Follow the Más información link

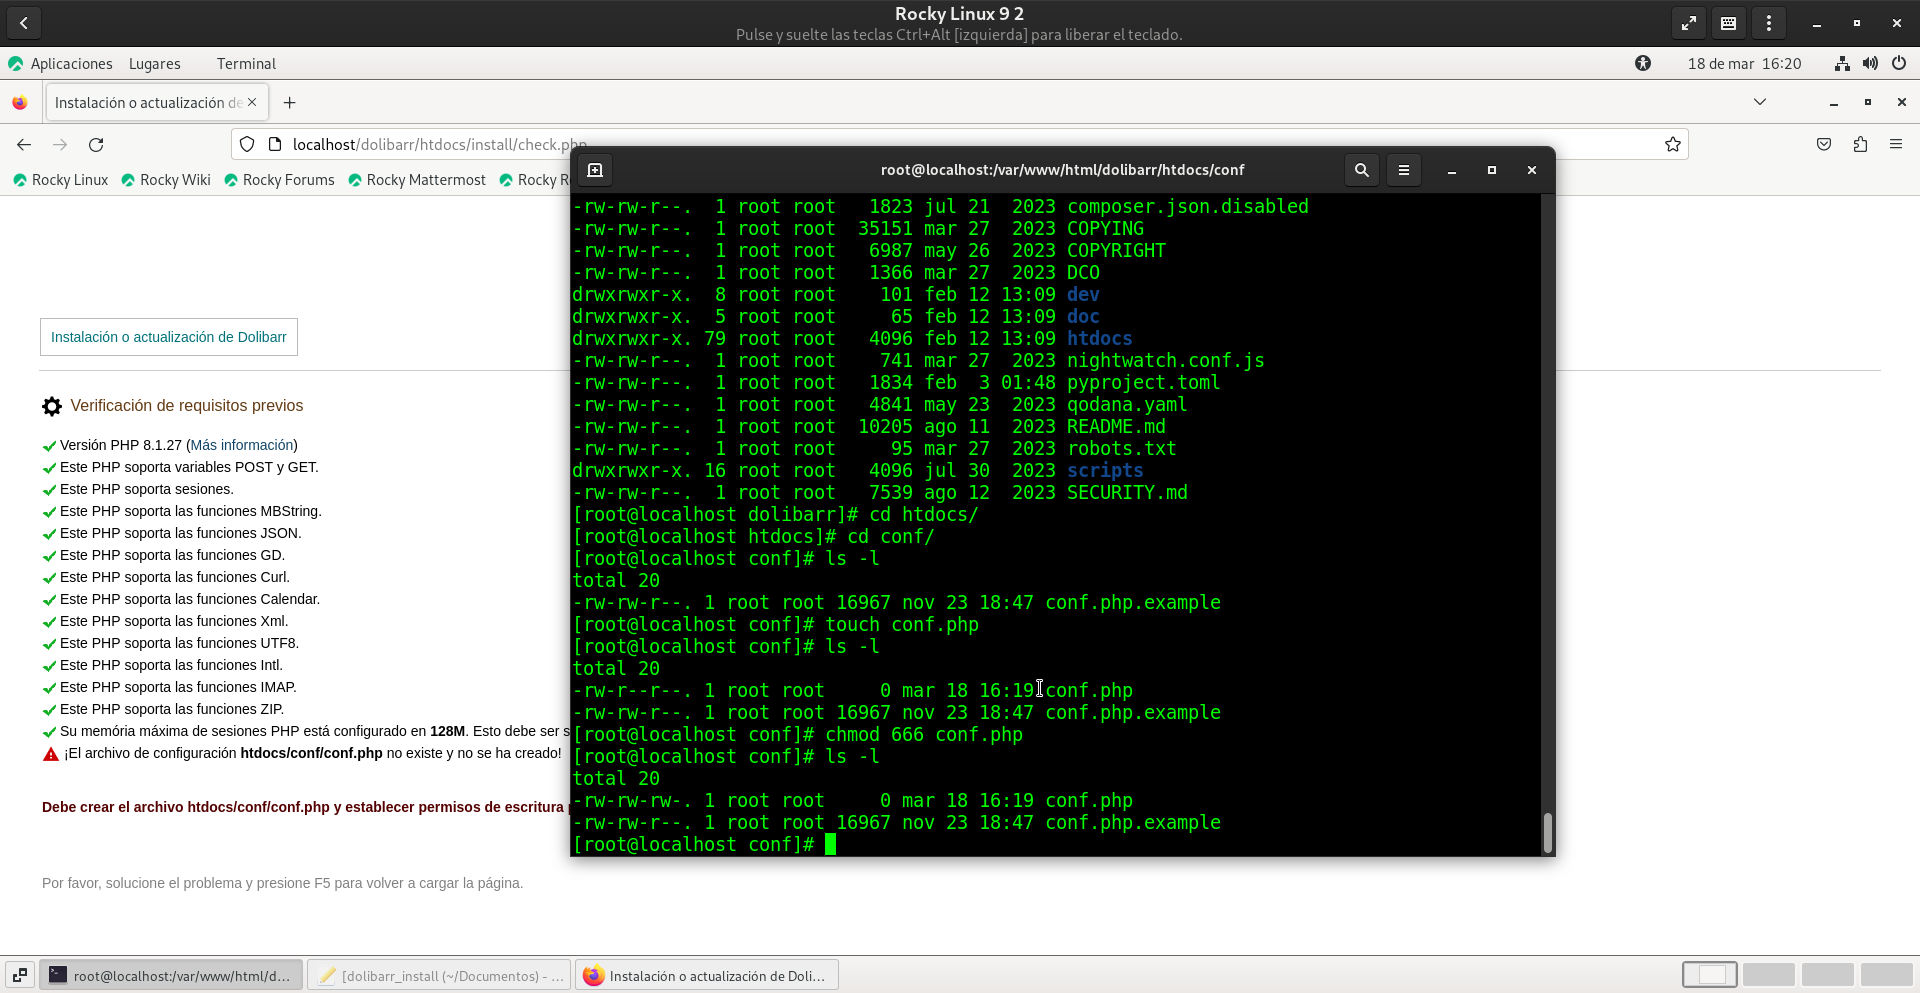tap(241, 445)
